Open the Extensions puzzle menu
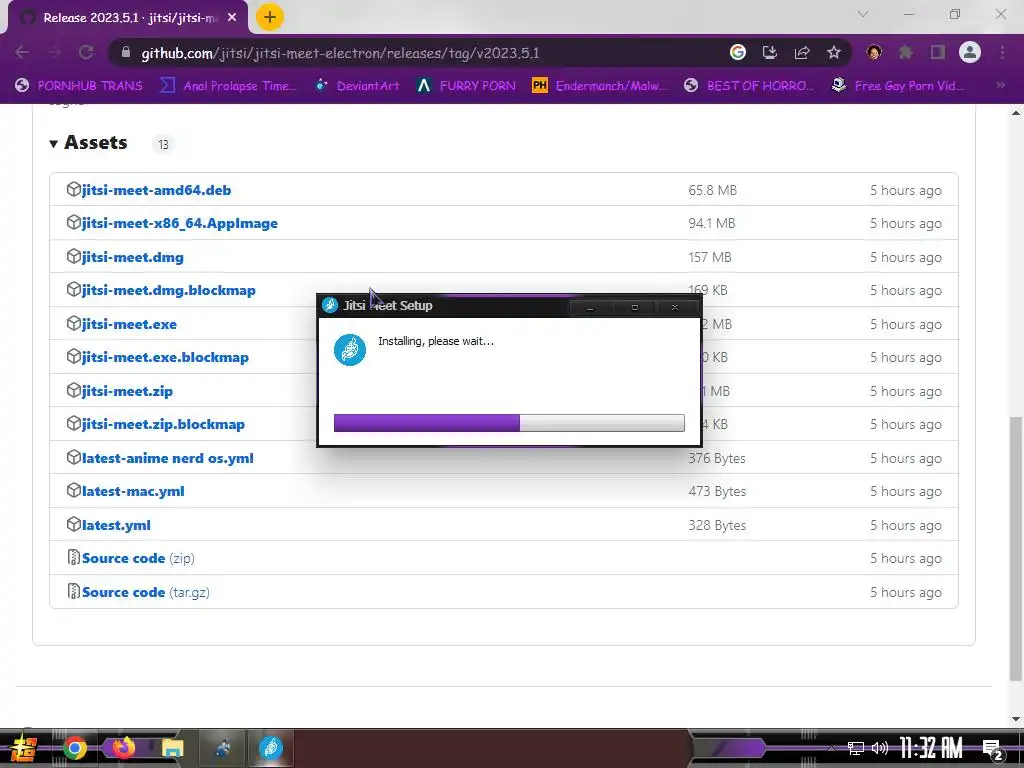The image size is (1024, 768). tap(906, 52)
